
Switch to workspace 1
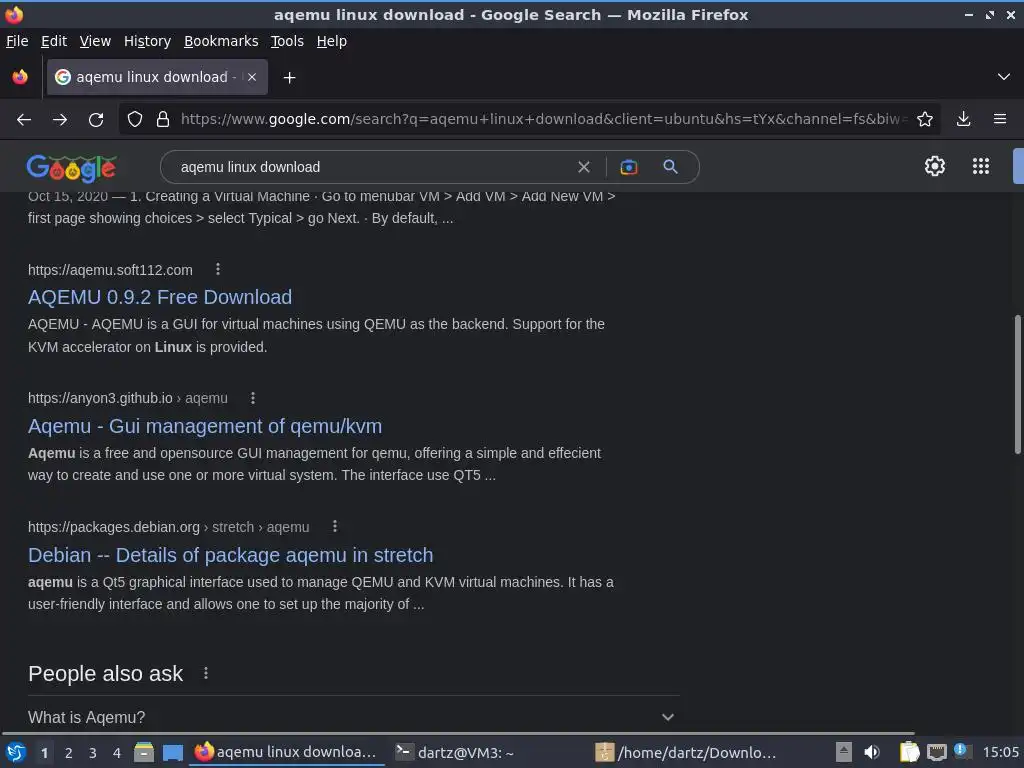44,753
